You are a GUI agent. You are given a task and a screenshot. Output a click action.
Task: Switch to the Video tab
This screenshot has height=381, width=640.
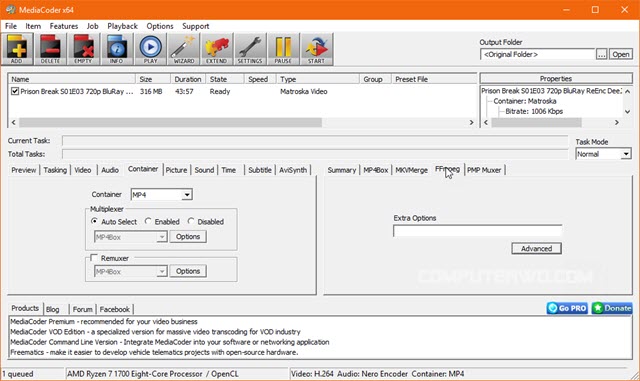(82, 170)
